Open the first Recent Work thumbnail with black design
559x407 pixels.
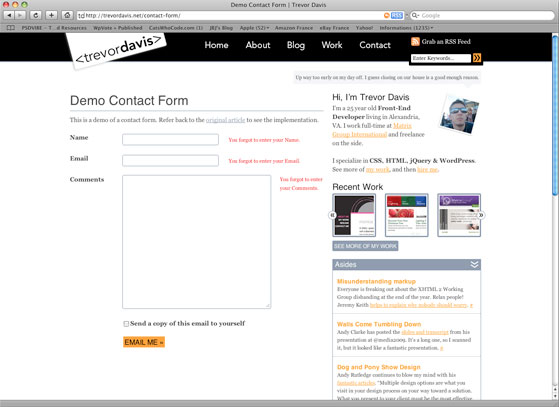pos(354,215)
